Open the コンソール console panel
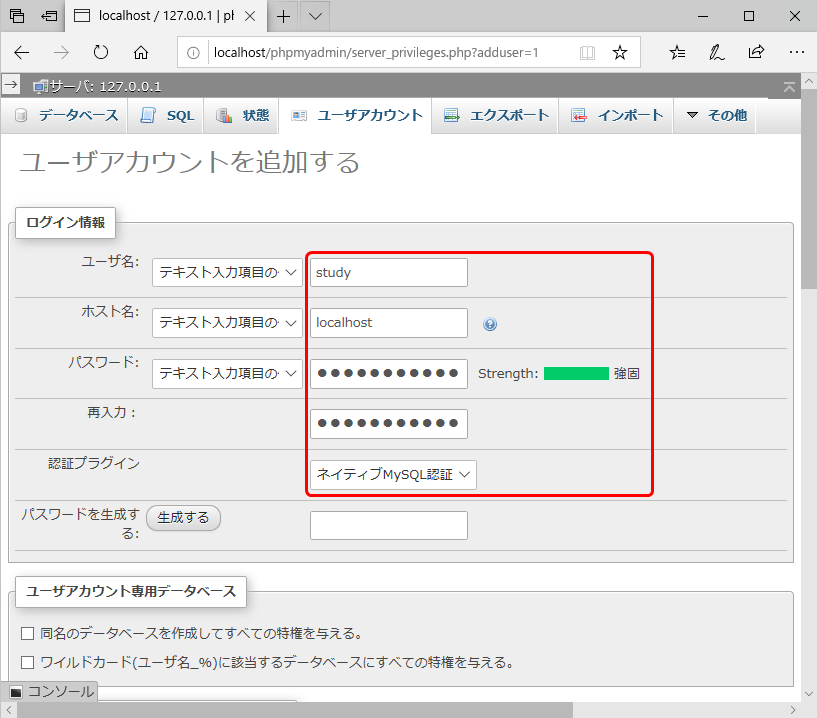Screen dimensions: 817x718 [52, 691]
